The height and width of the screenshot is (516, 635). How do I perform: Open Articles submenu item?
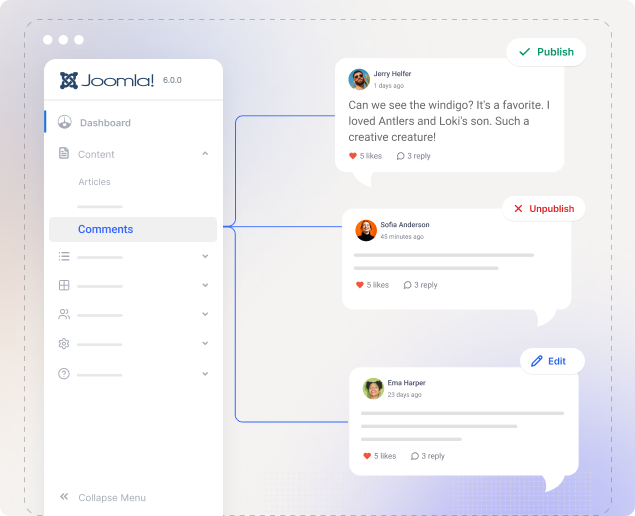pyautogui.click(x=94, y=182)
